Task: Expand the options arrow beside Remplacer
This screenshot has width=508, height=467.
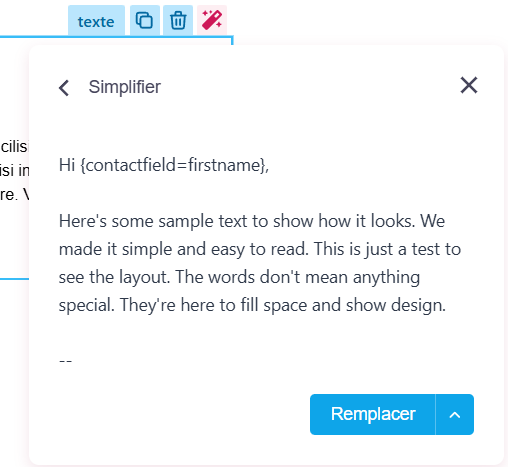Action: coord(455,414)
